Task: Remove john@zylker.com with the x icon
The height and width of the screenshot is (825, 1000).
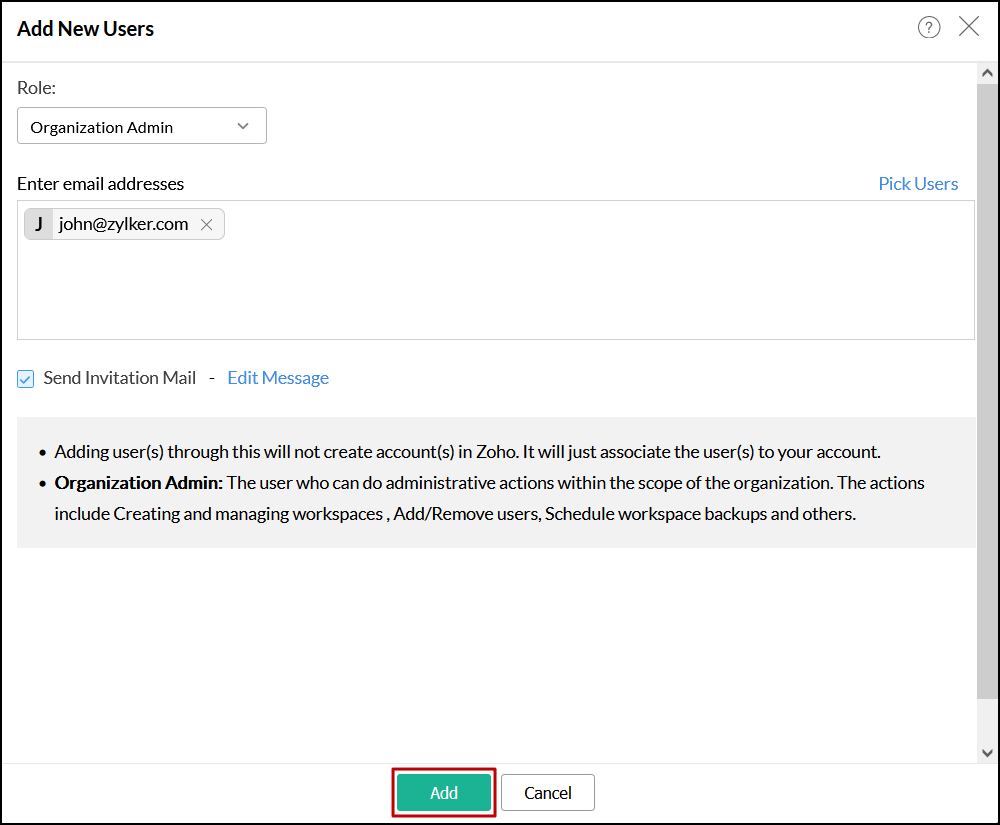Action: point(207,225)
